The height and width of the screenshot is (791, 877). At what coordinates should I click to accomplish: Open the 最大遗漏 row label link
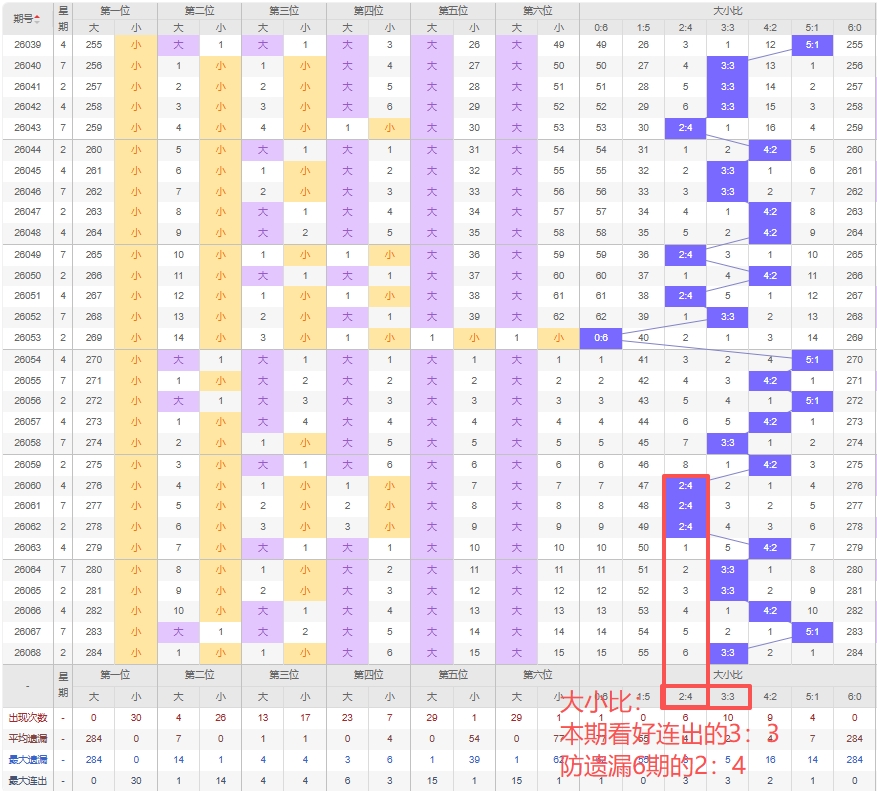28,760
